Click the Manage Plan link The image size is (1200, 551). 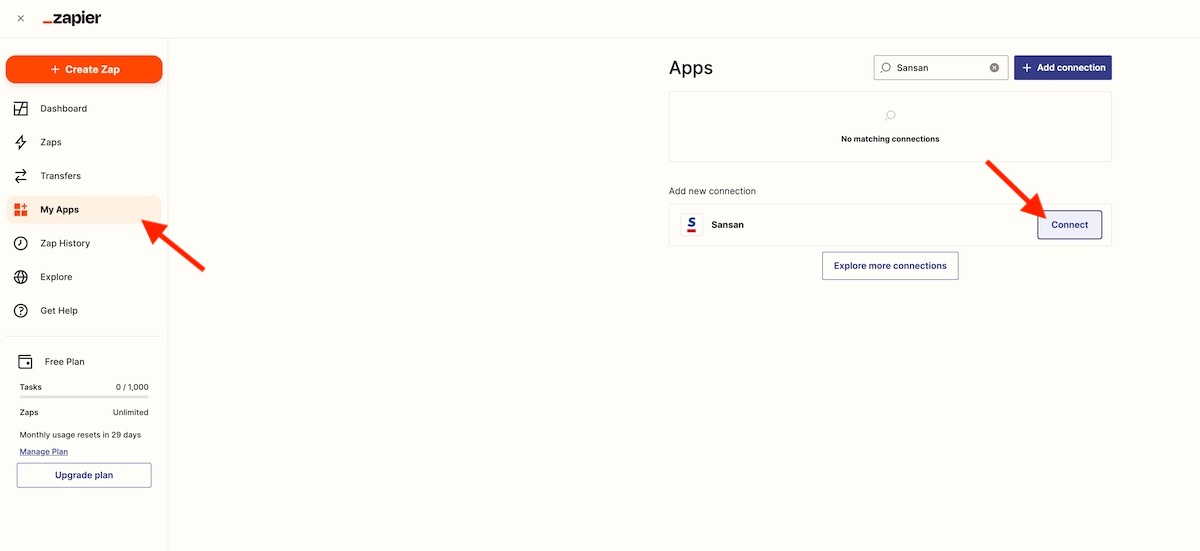coord(44,452)
